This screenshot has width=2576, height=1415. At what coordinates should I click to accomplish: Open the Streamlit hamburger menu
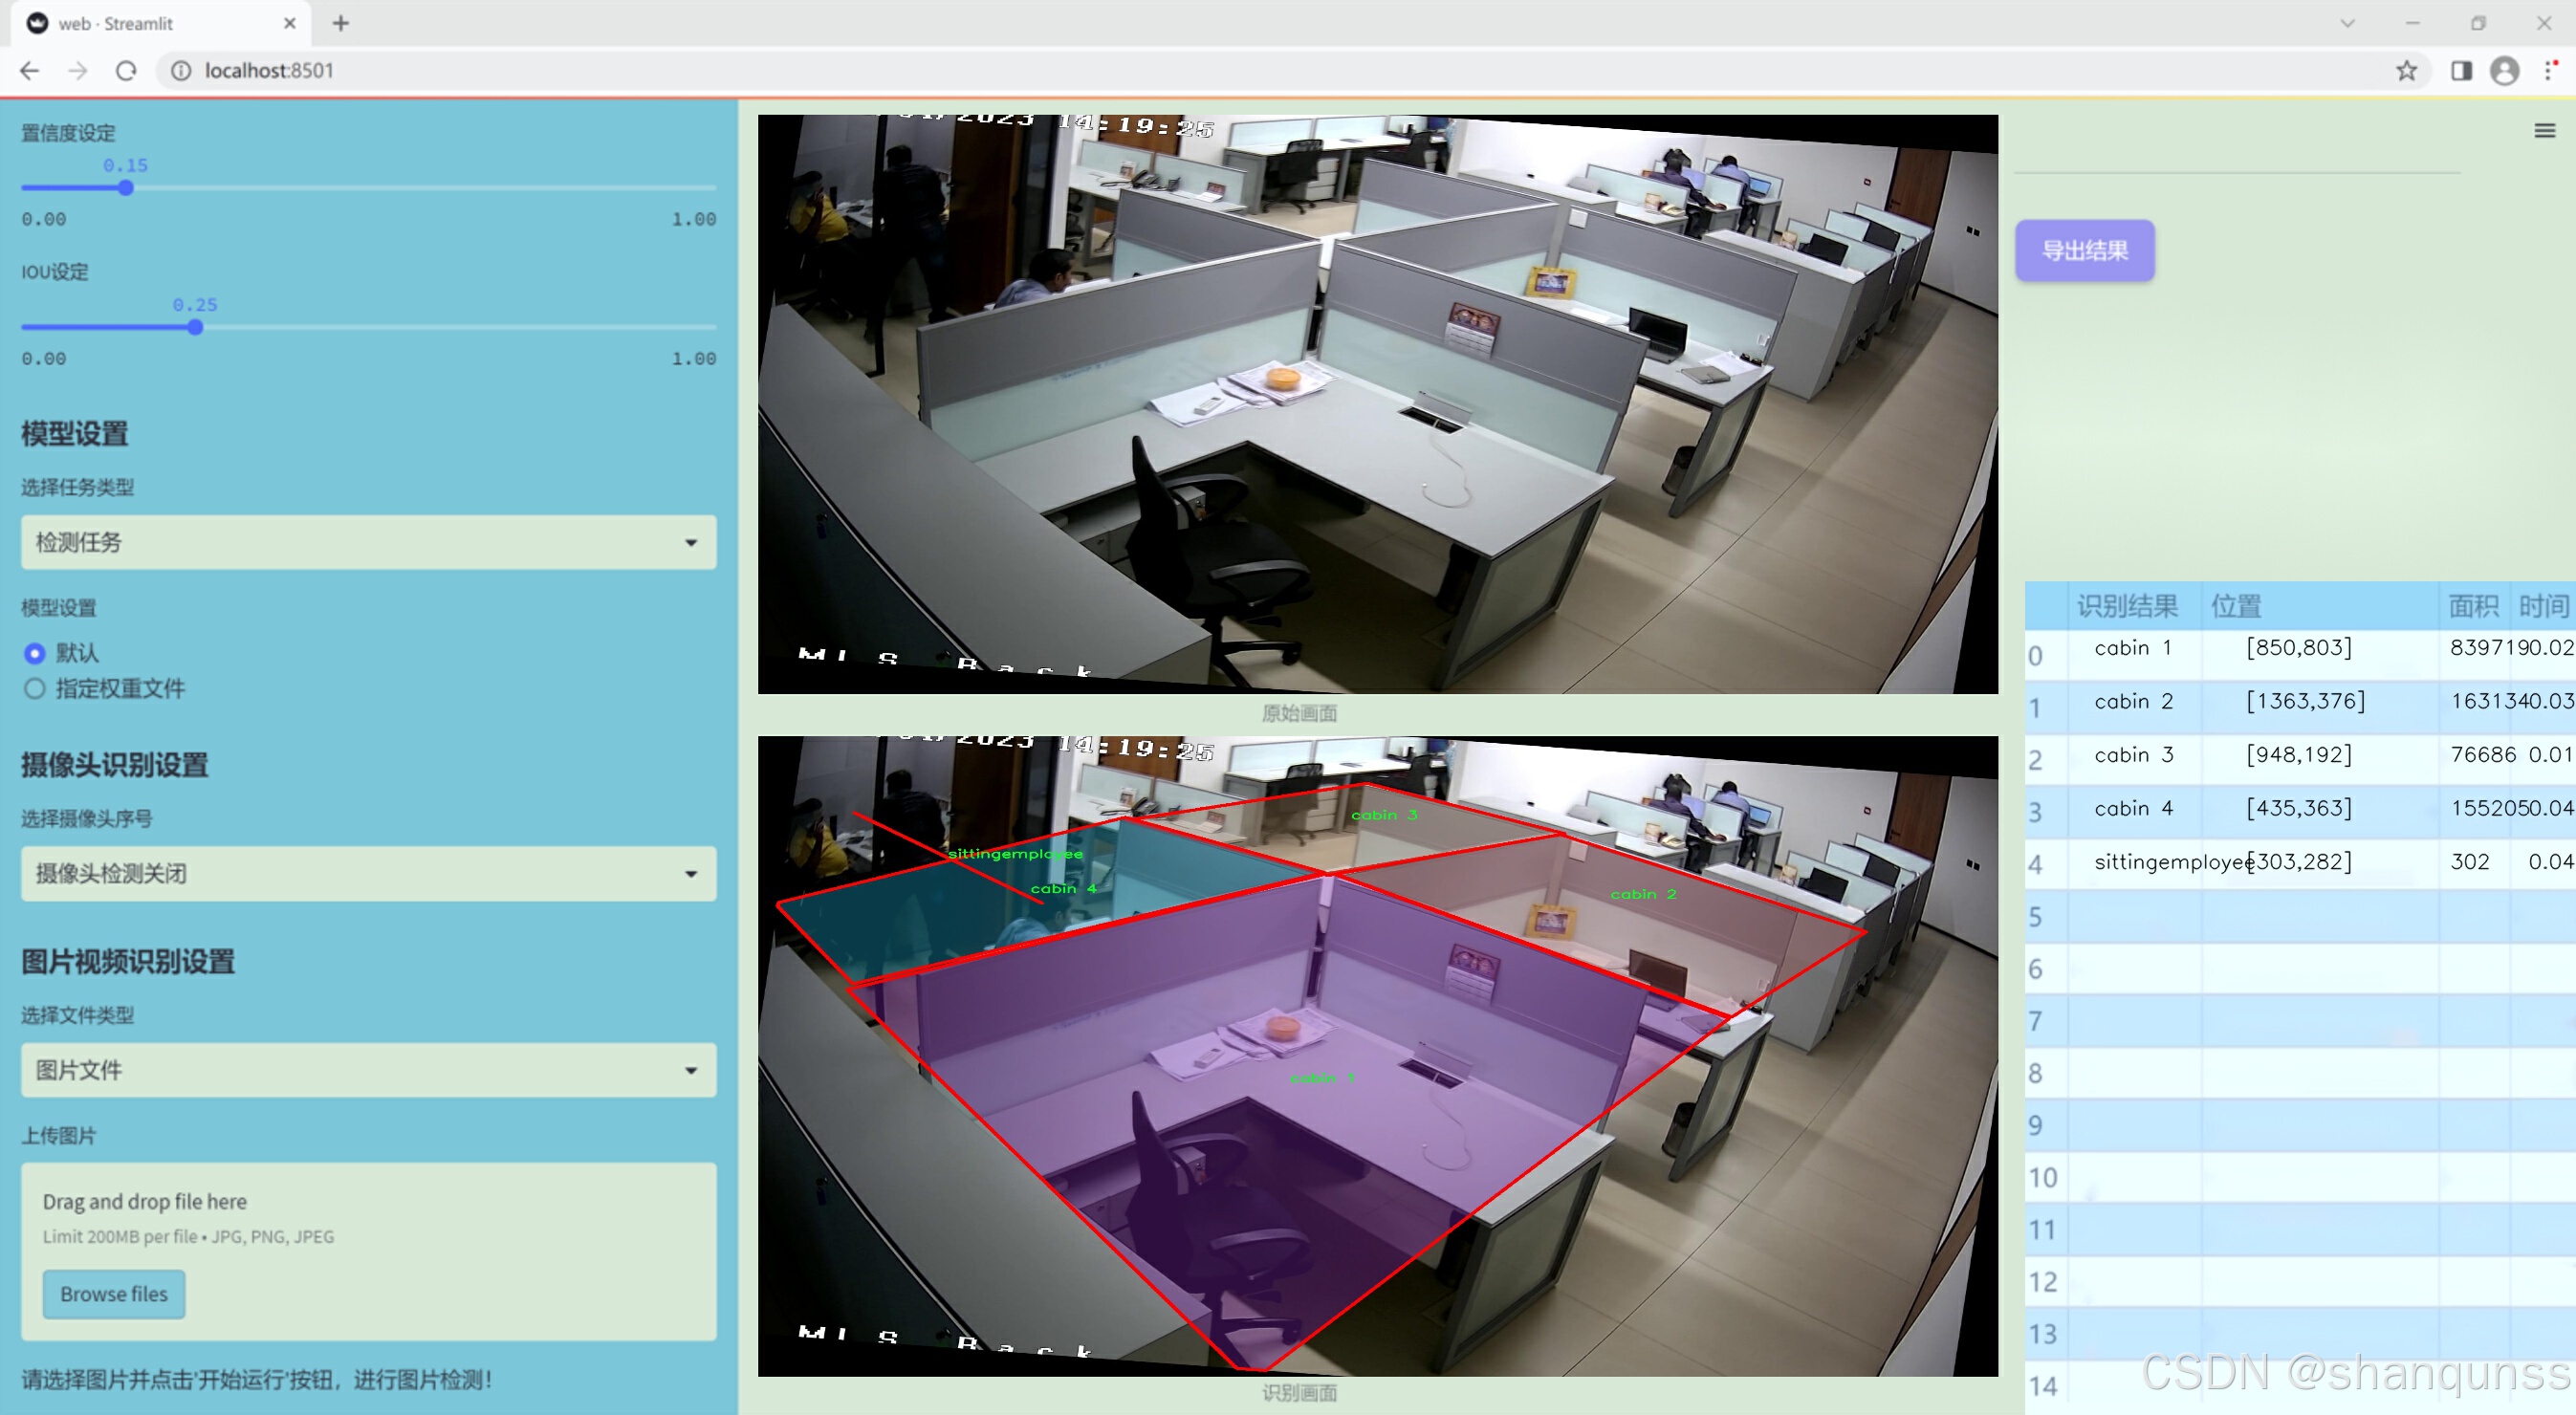pos(2544,131)
